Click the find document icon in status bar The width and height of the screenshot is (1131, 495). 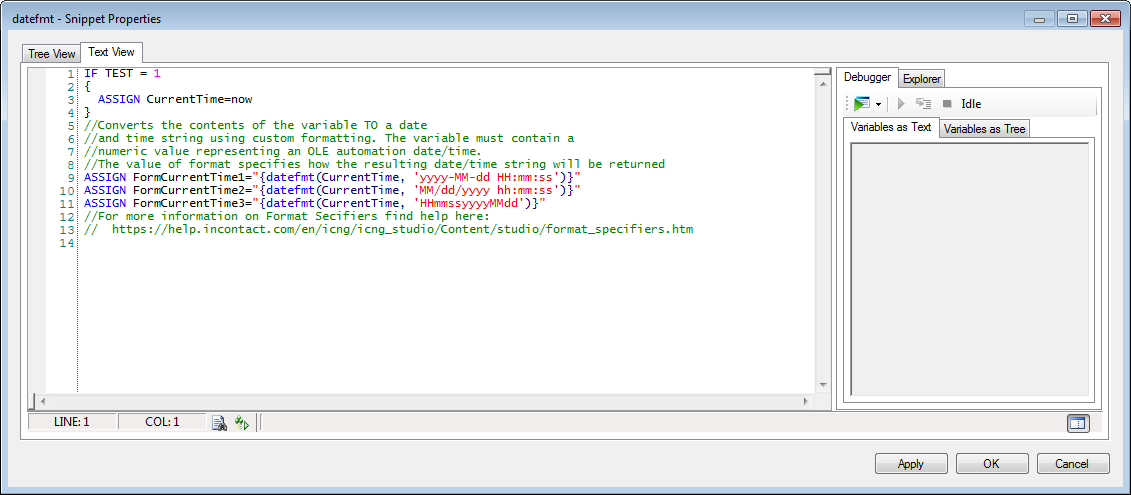pyautogui.click(x=219, y=423)
